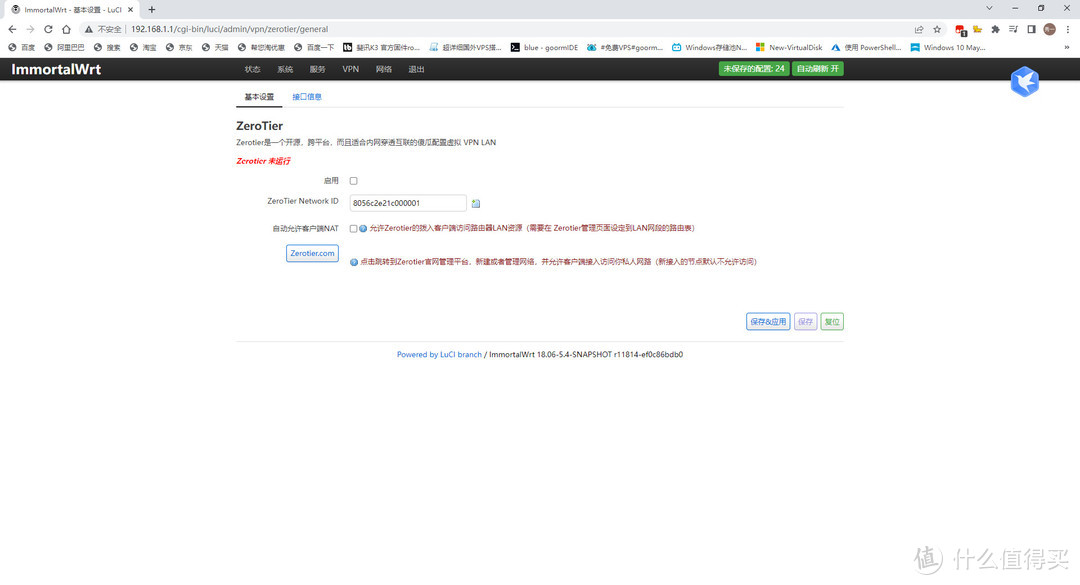Tick the 自动允许客户端NAT checkbox
Viewport: 1080px width, 585px height.
(x=353, y=228)
